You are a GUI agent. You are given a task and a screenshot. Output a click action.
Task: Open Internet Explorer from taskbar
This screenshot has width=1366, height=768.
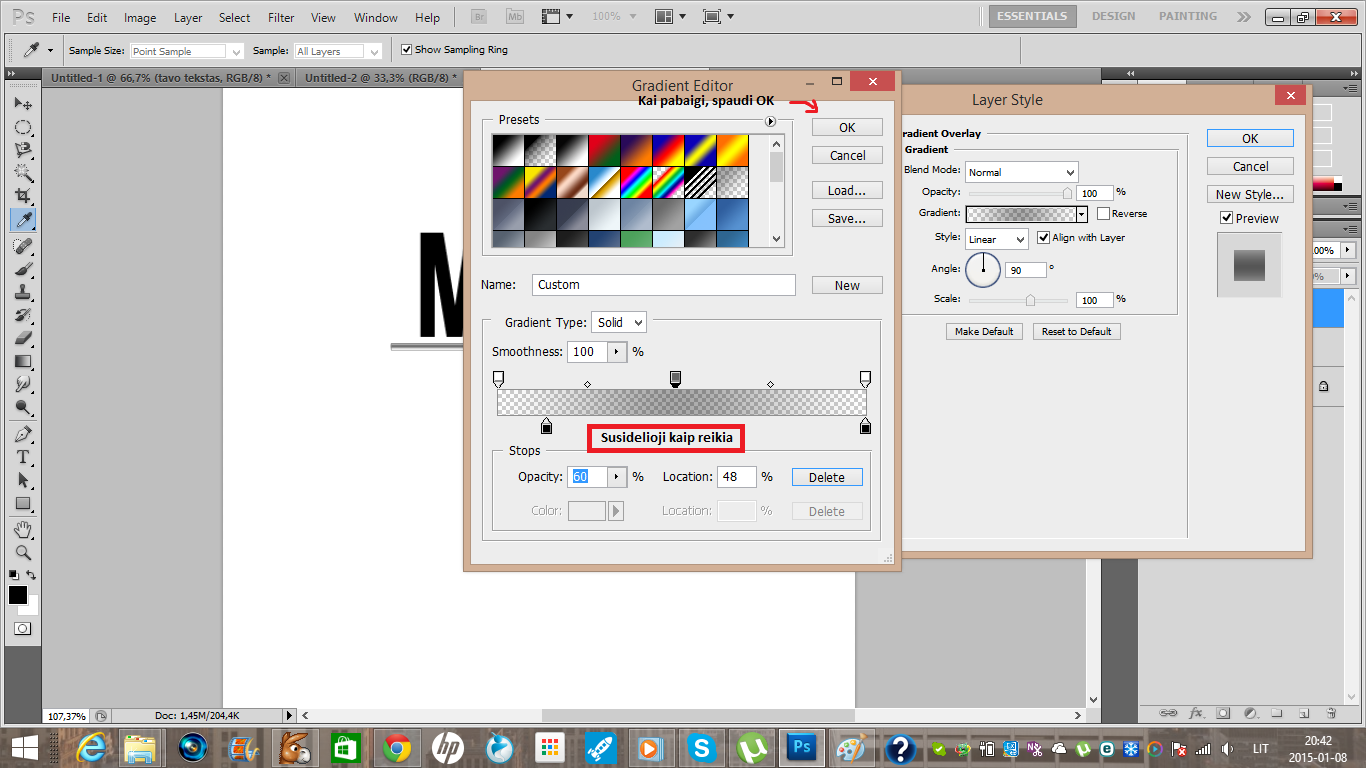pos(91,747)
